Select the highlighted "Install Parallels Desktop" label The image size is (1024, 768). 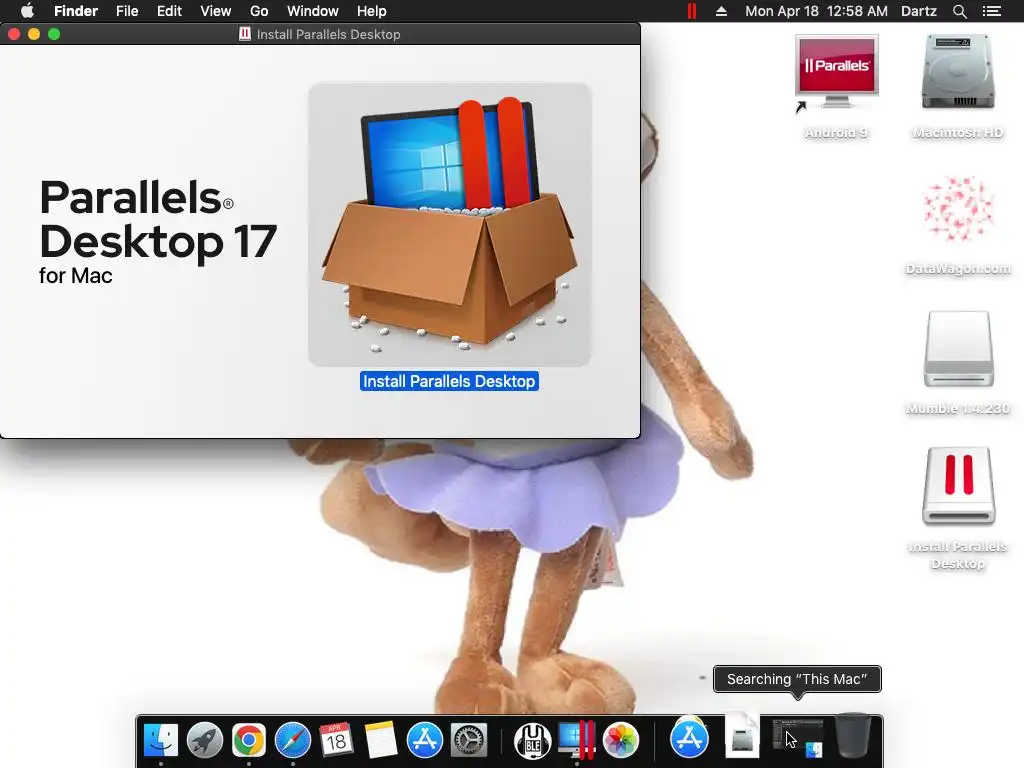point(449,381)
